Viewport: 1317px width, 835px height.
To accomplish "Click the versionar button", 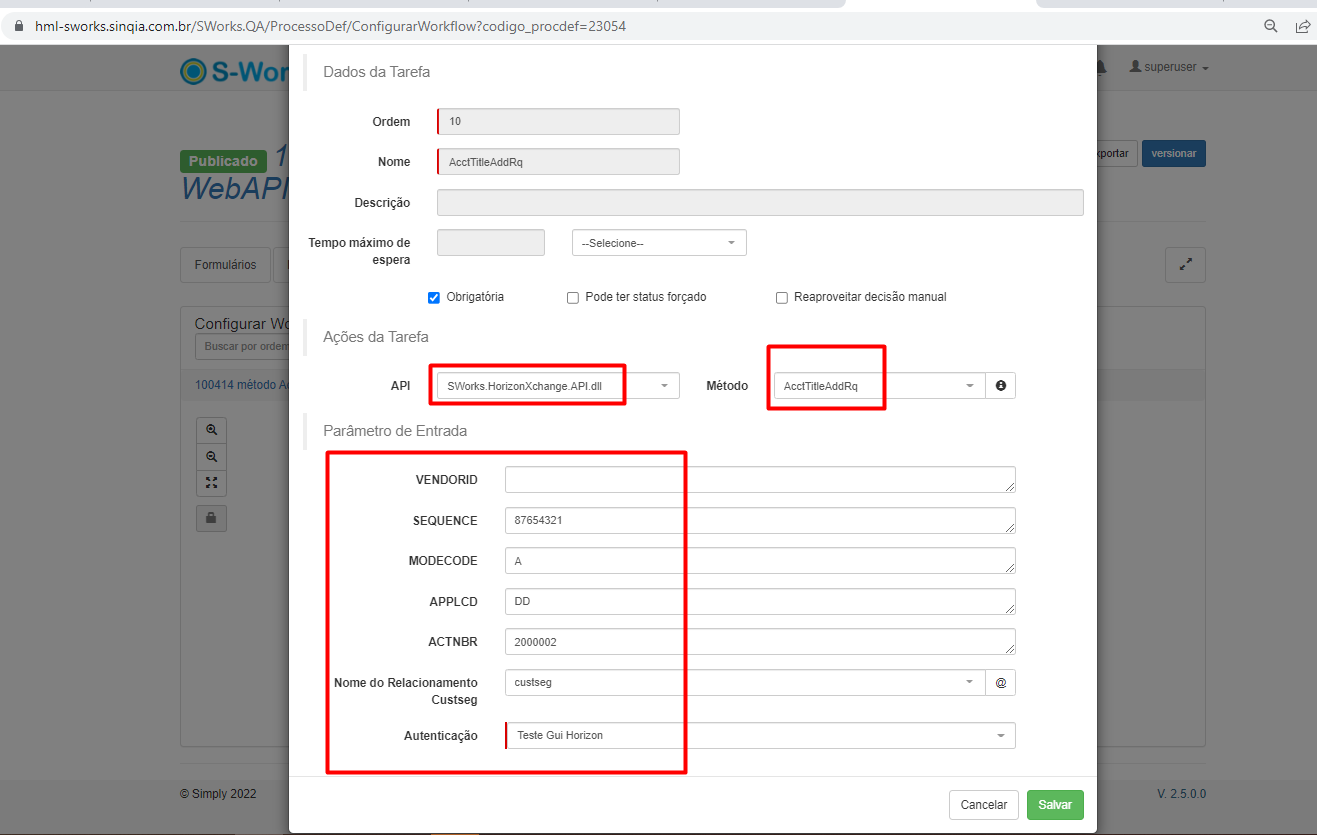I will pyautogui.click(x=1174, y=153).
